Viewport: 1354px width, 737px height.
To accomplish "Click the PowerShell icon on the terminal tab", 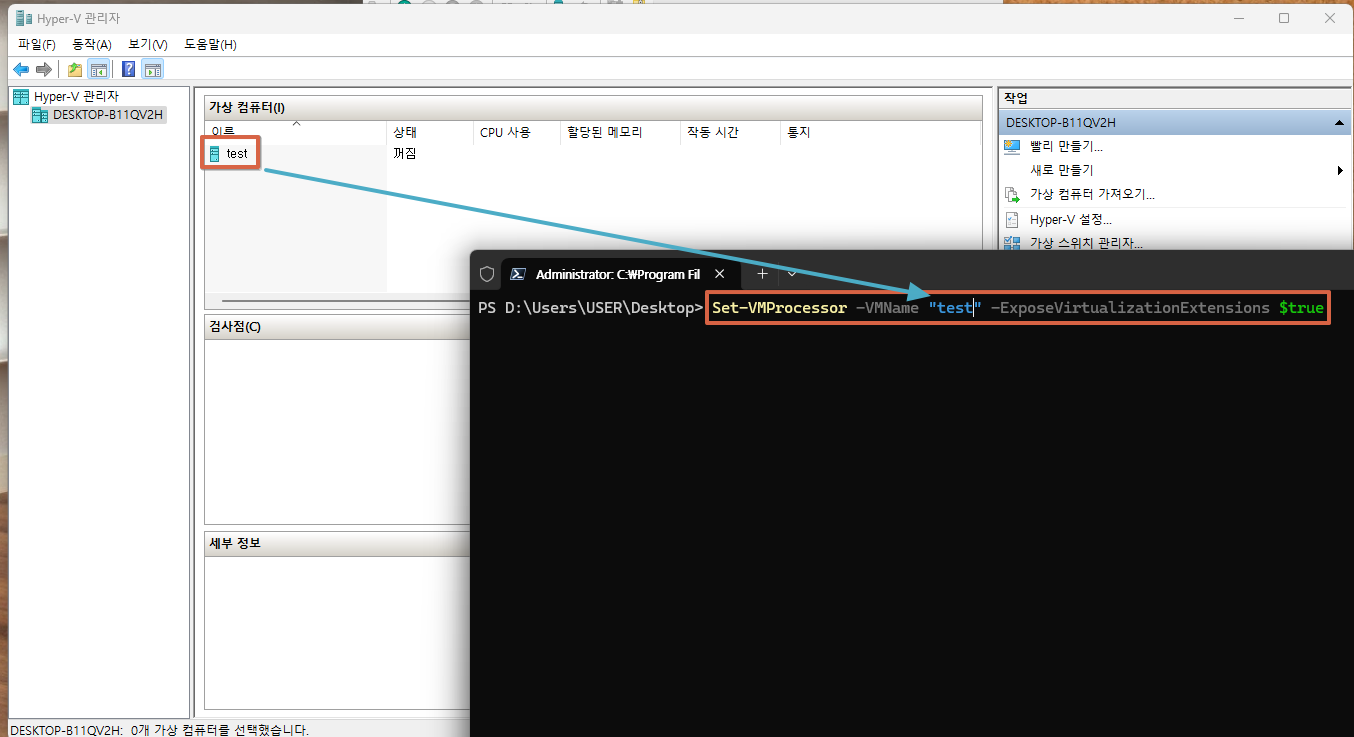I will pyautogui.click(x=519, y=274).
